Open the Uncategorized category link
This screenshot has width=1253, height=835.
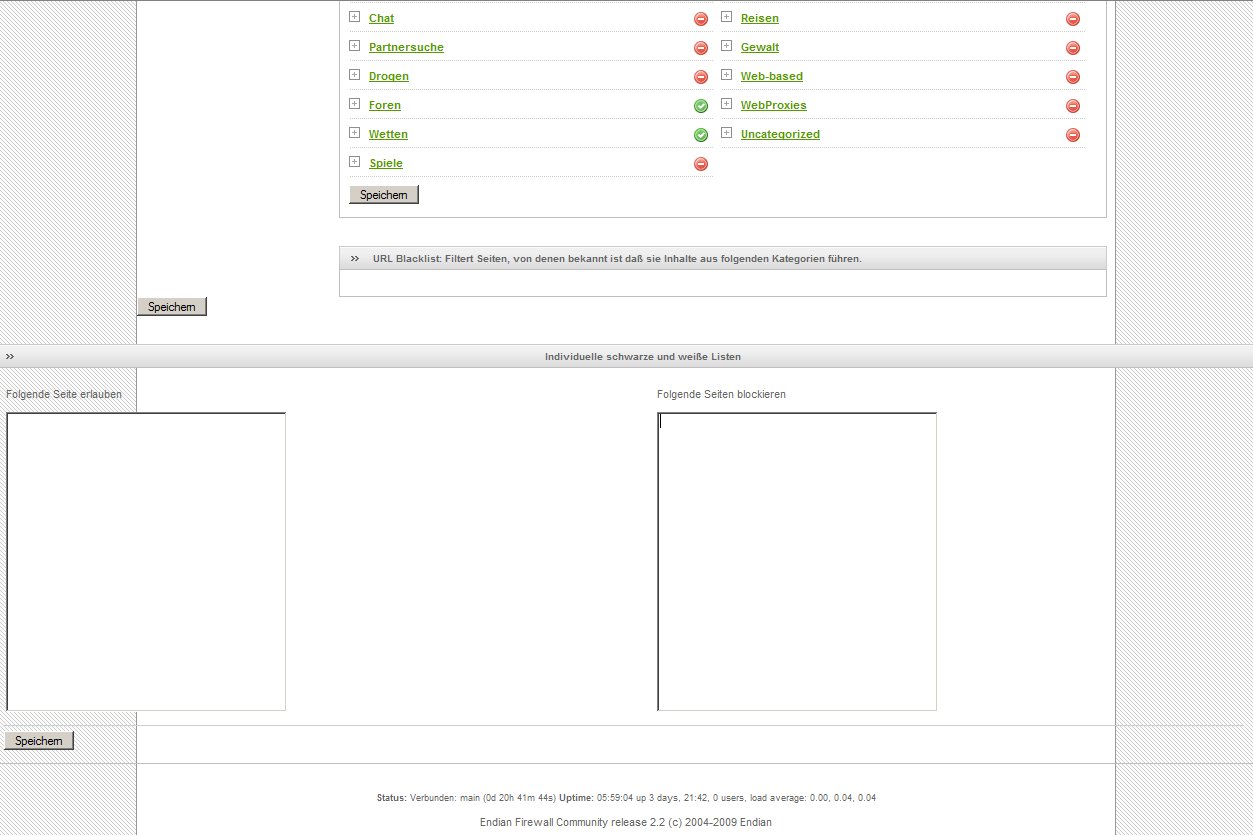click(x=780, y=135)
